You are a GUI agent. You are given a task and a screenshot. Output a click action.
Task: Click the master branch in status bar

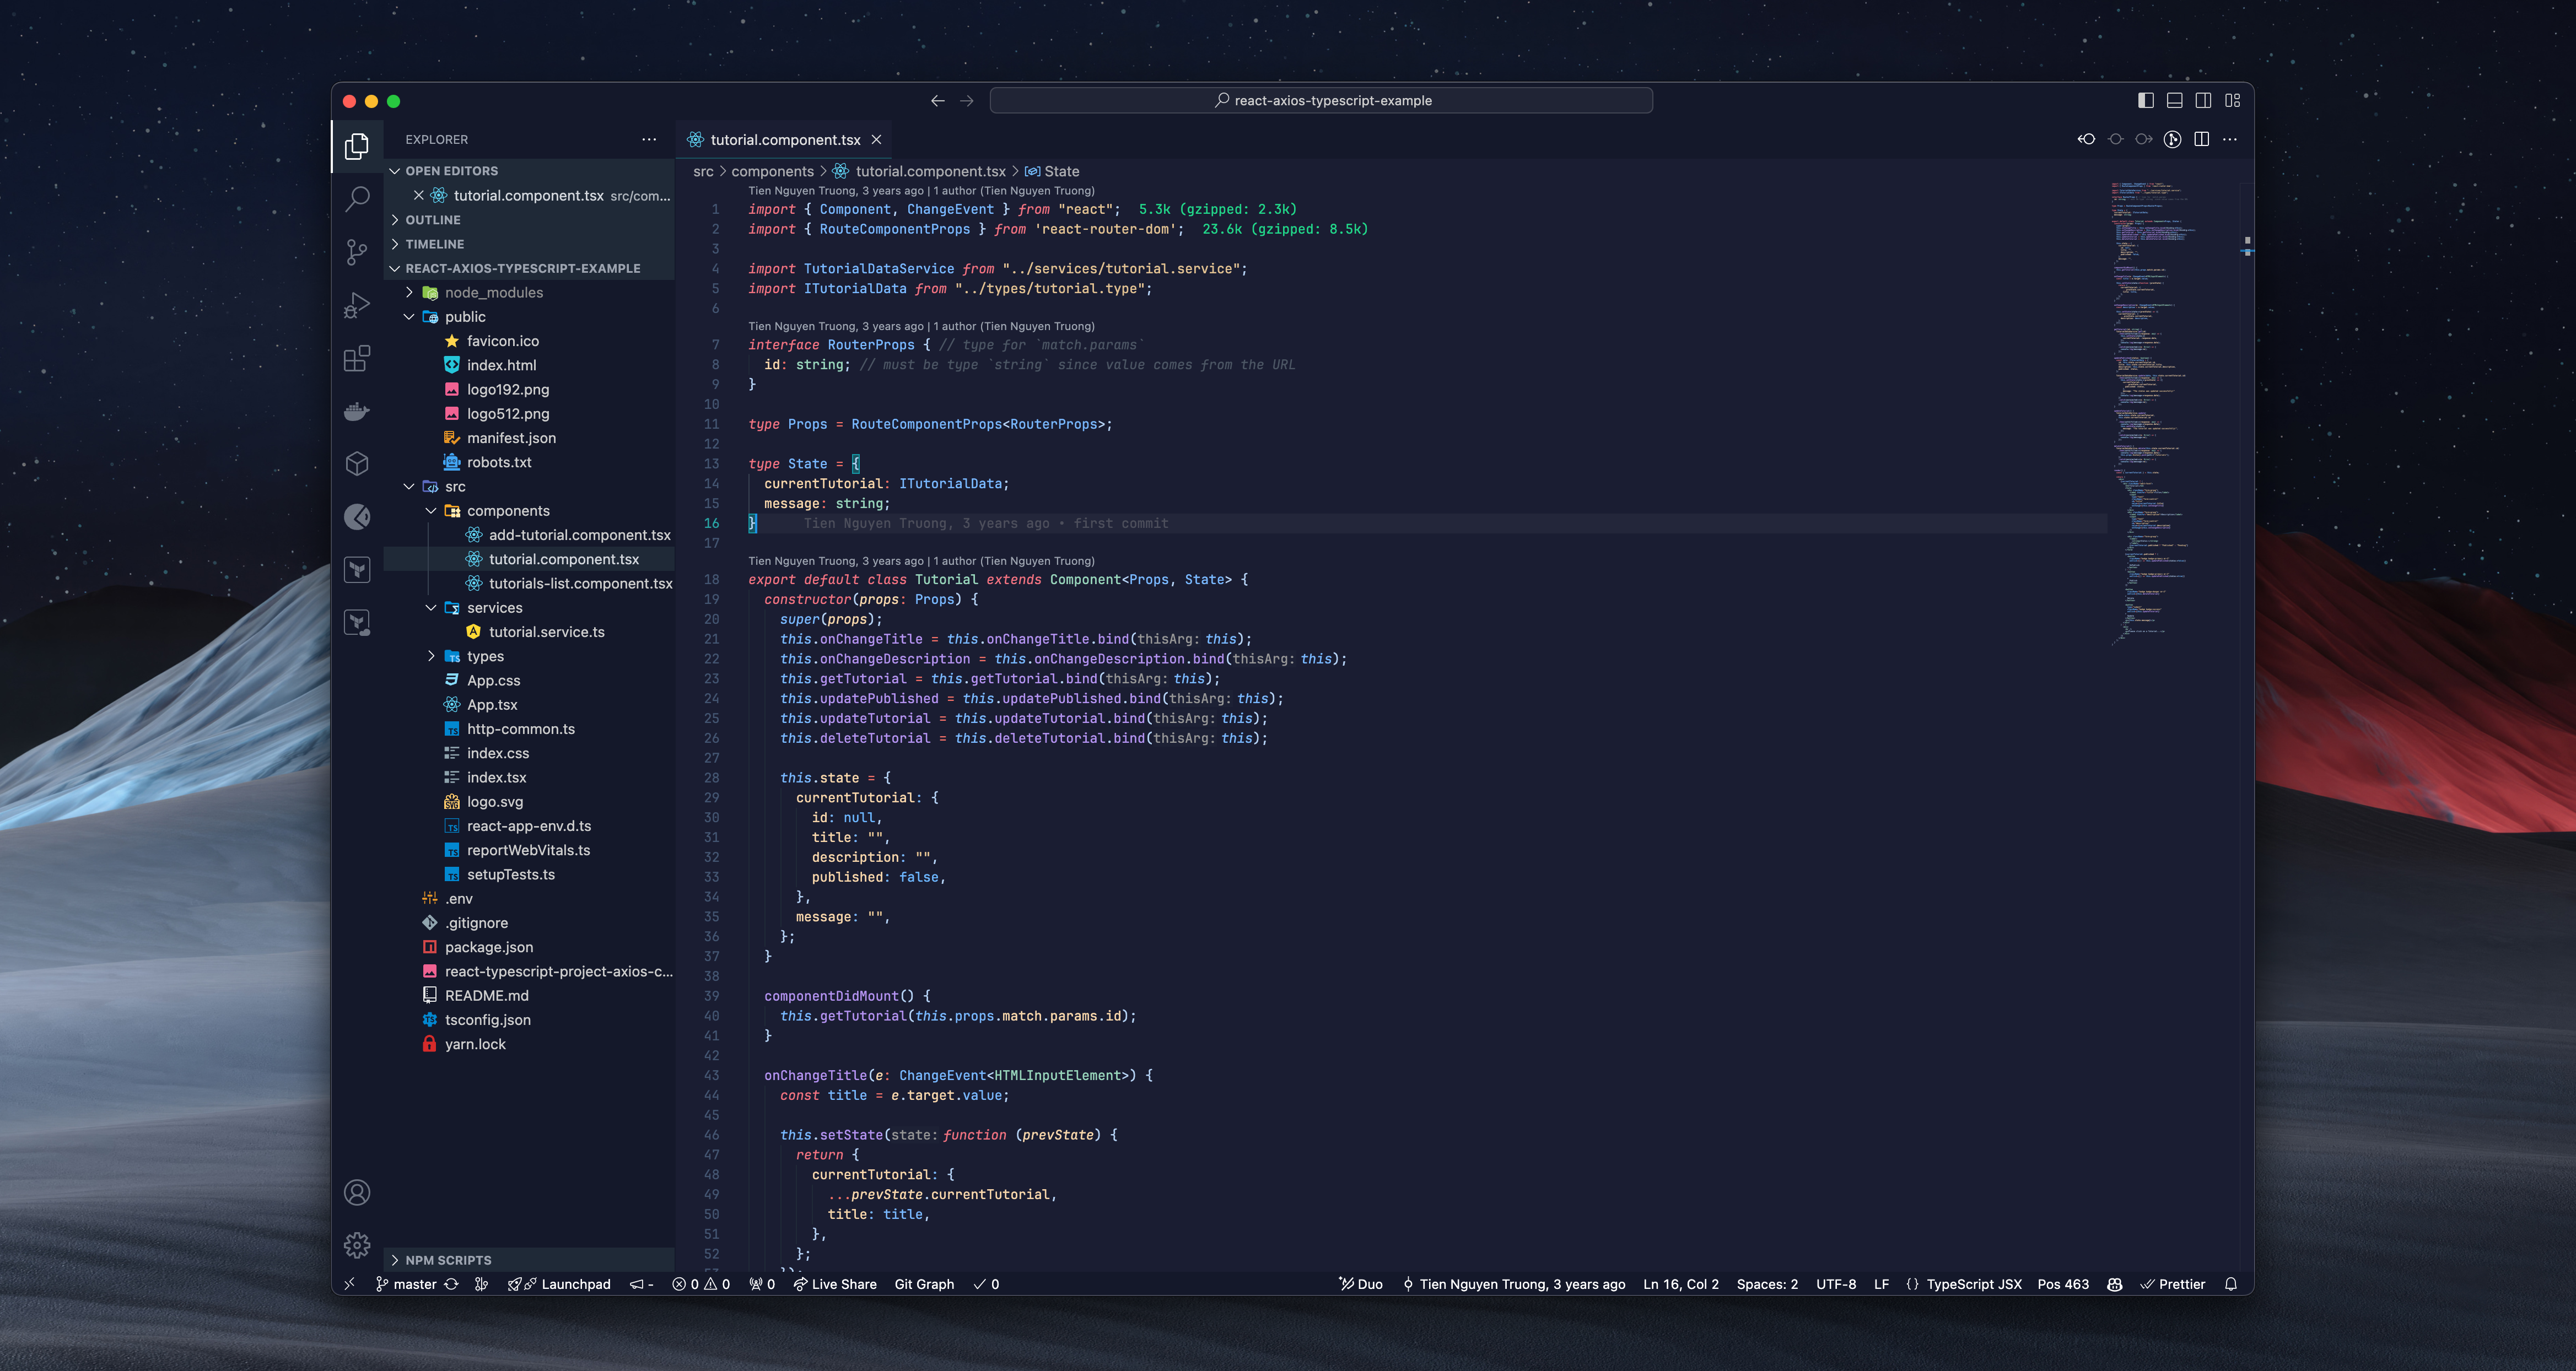(414, 1284)
